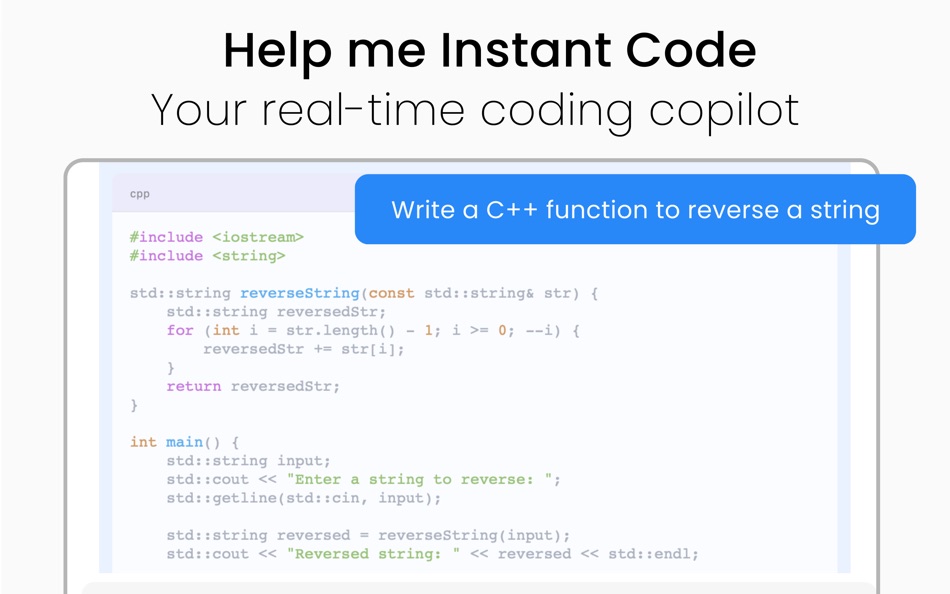Viewport: 950px width, 594px height.
Task: Click the 'Help me Instant Code' heading
Action: coord(490,50)
